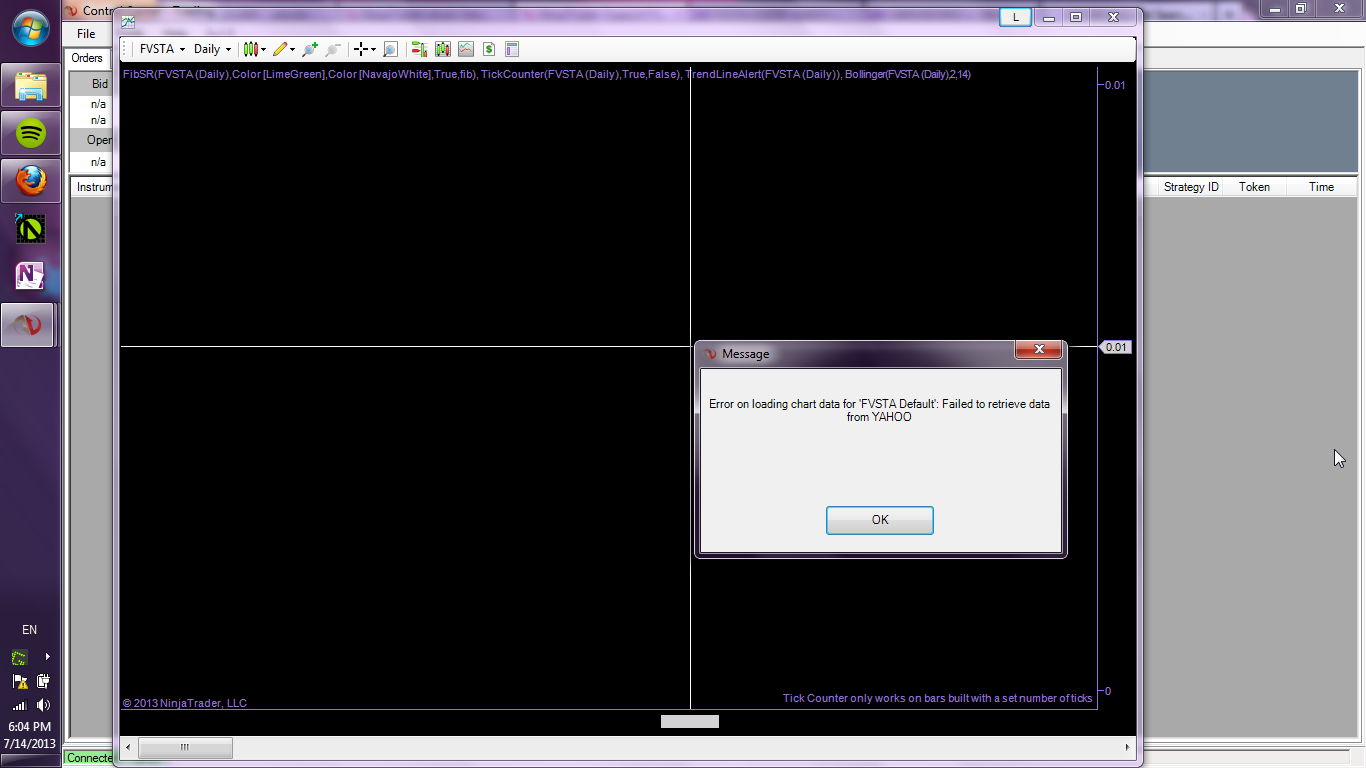This screenshot has width=1366, height=768.
Task: Click the horizontal scrollbar thumb under chart
Action: pos(185,747)
